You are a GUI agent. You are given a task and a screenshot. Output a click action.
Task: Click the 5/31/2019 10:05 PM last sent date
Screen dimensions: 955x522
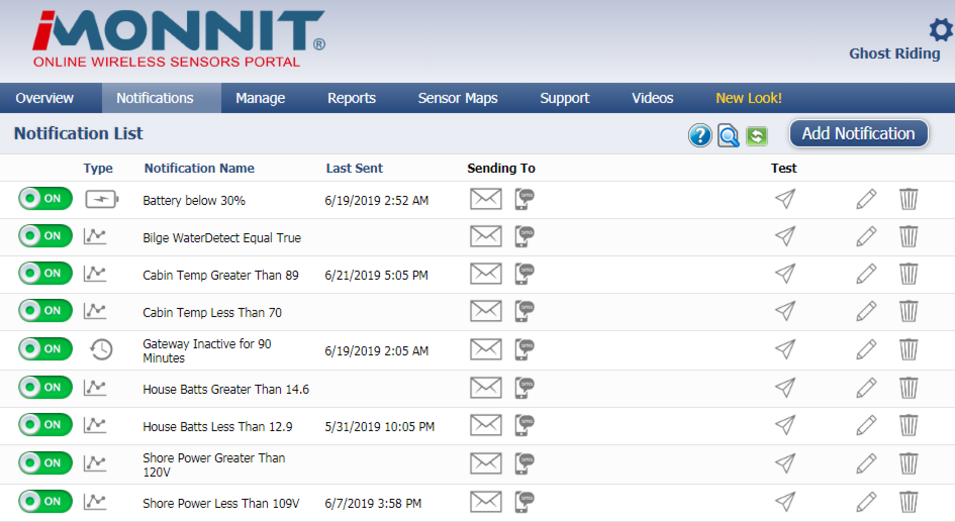click(379, 426)
